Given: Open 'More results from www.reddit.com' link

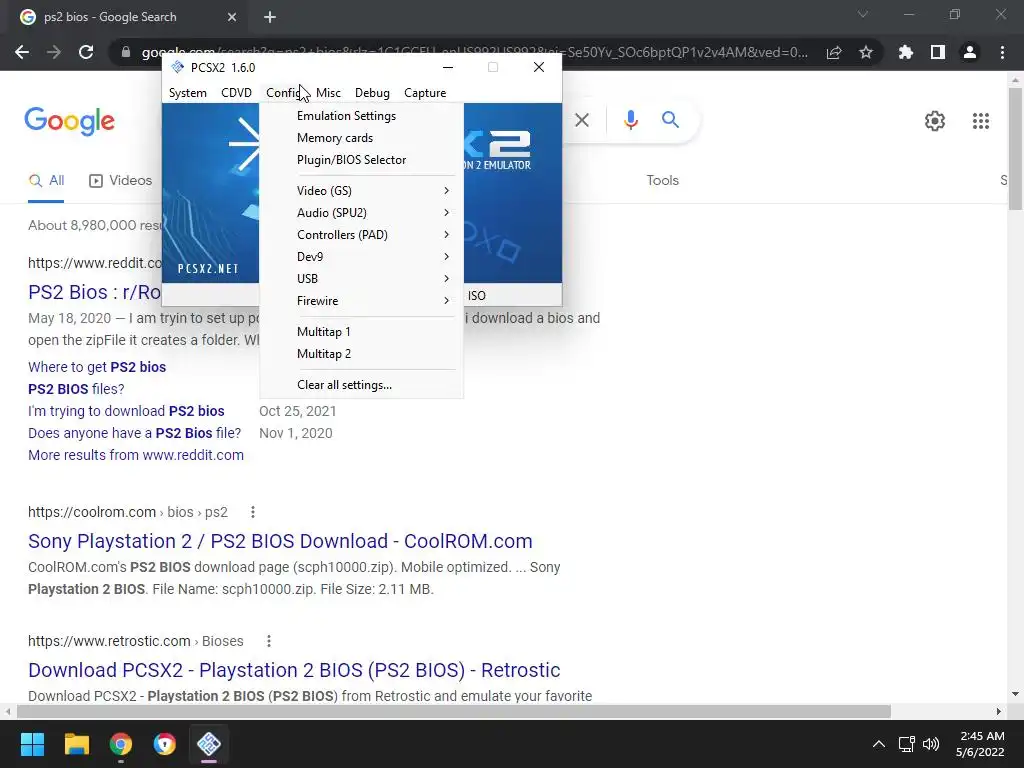Looking at the screenshot, I should (x=136, y=455).
